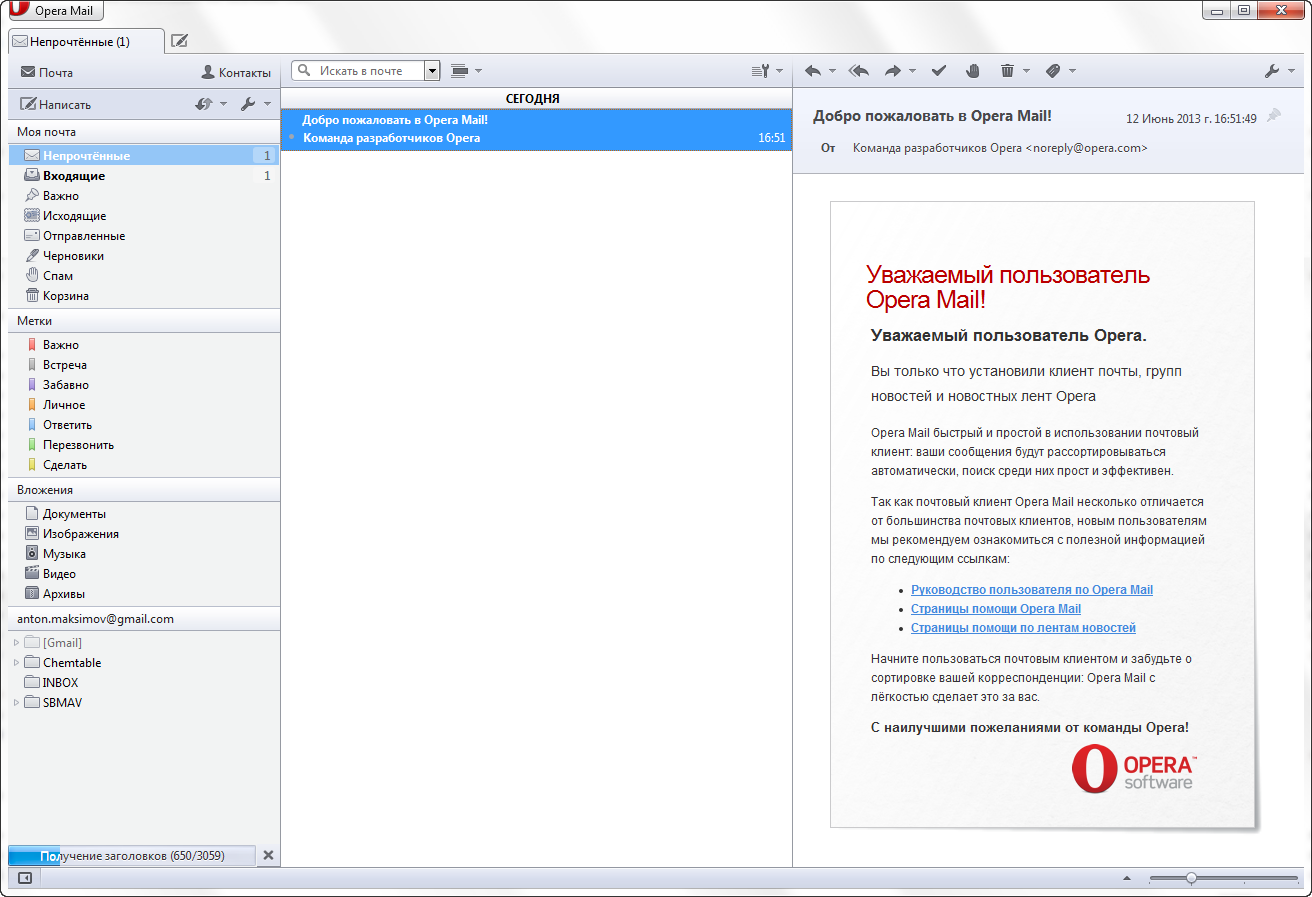Collapse the СЕГОДНЯ group header
1312x897 pixels.
536,99
